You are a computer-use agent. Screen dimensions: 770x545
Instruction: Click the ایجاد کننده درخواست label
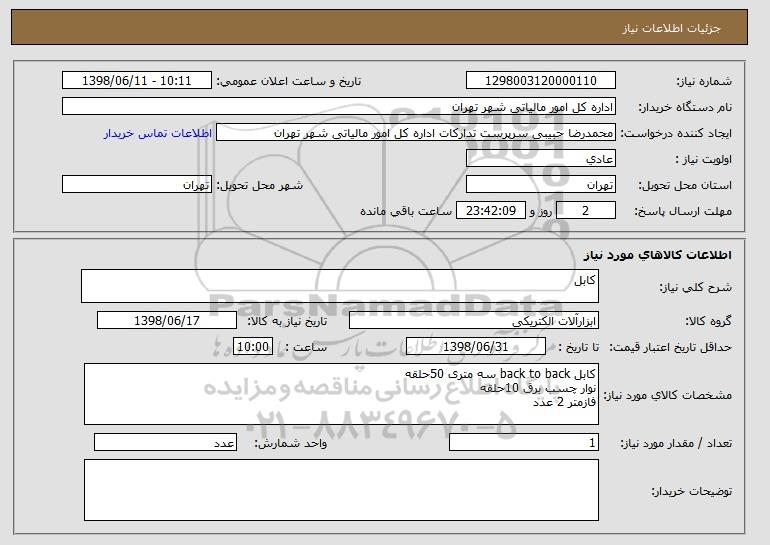[676, 133]
